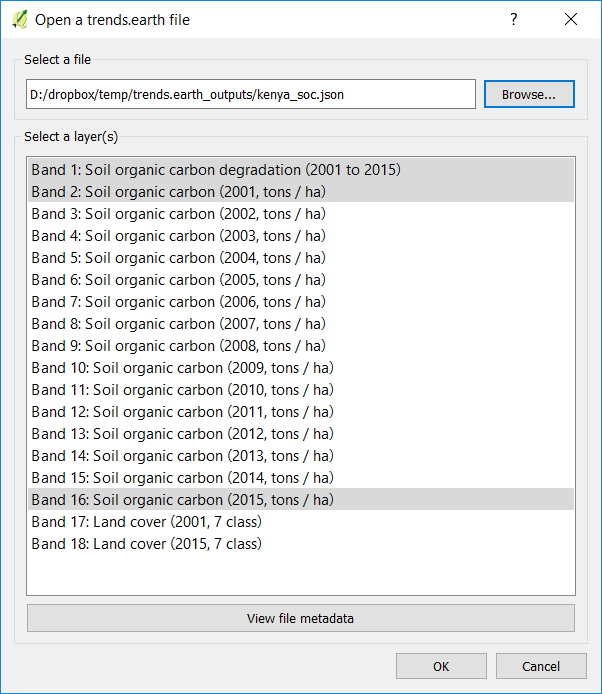Screen dimensions: 602x694
Task: Select Band 2: Soil organic carbon 2001
Action: [301, 192]
